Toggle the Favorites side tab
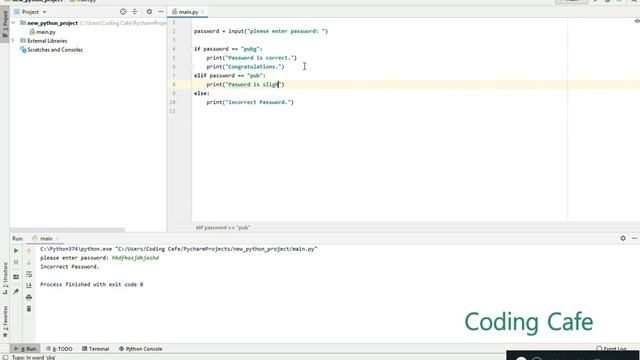 pos(5,322)
